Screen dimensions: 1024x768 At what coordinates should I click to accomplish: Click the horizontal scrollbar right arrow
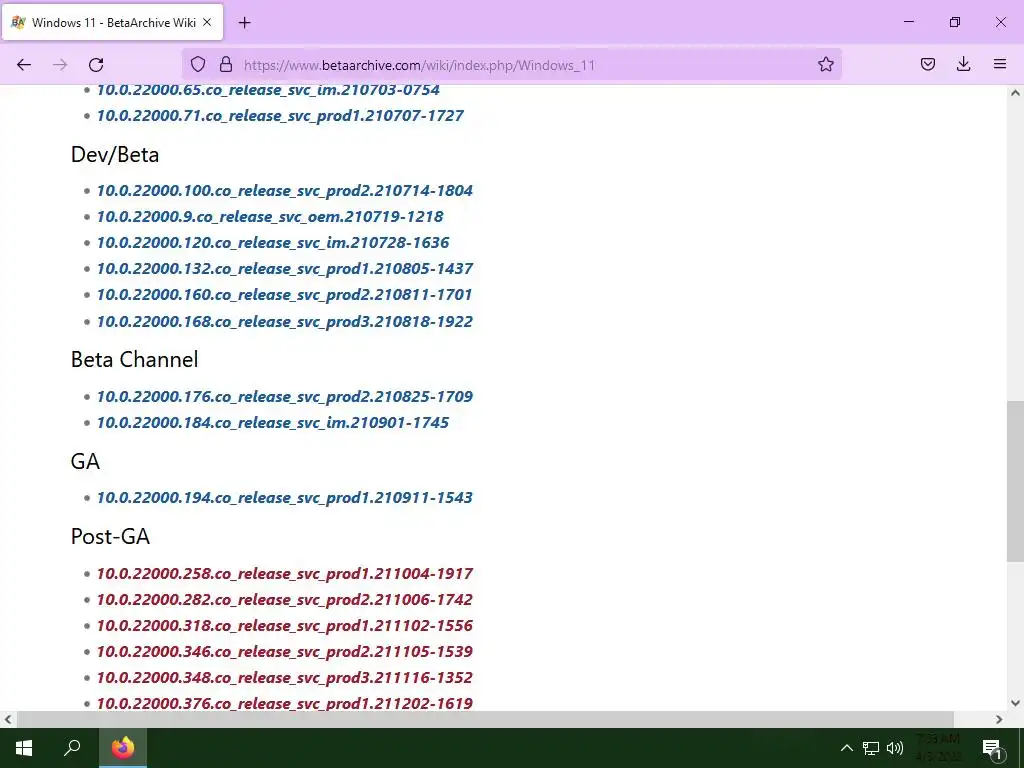999,720
